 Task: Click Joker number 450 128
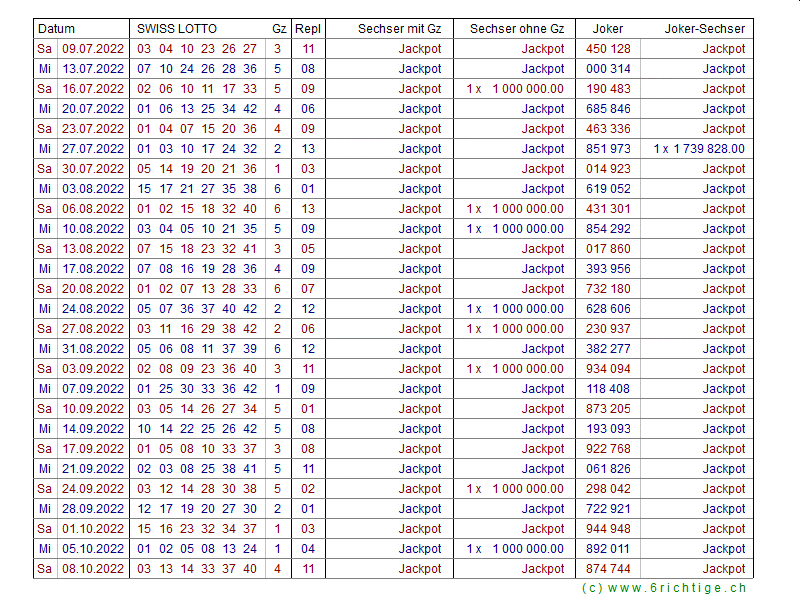click(608, 49)
